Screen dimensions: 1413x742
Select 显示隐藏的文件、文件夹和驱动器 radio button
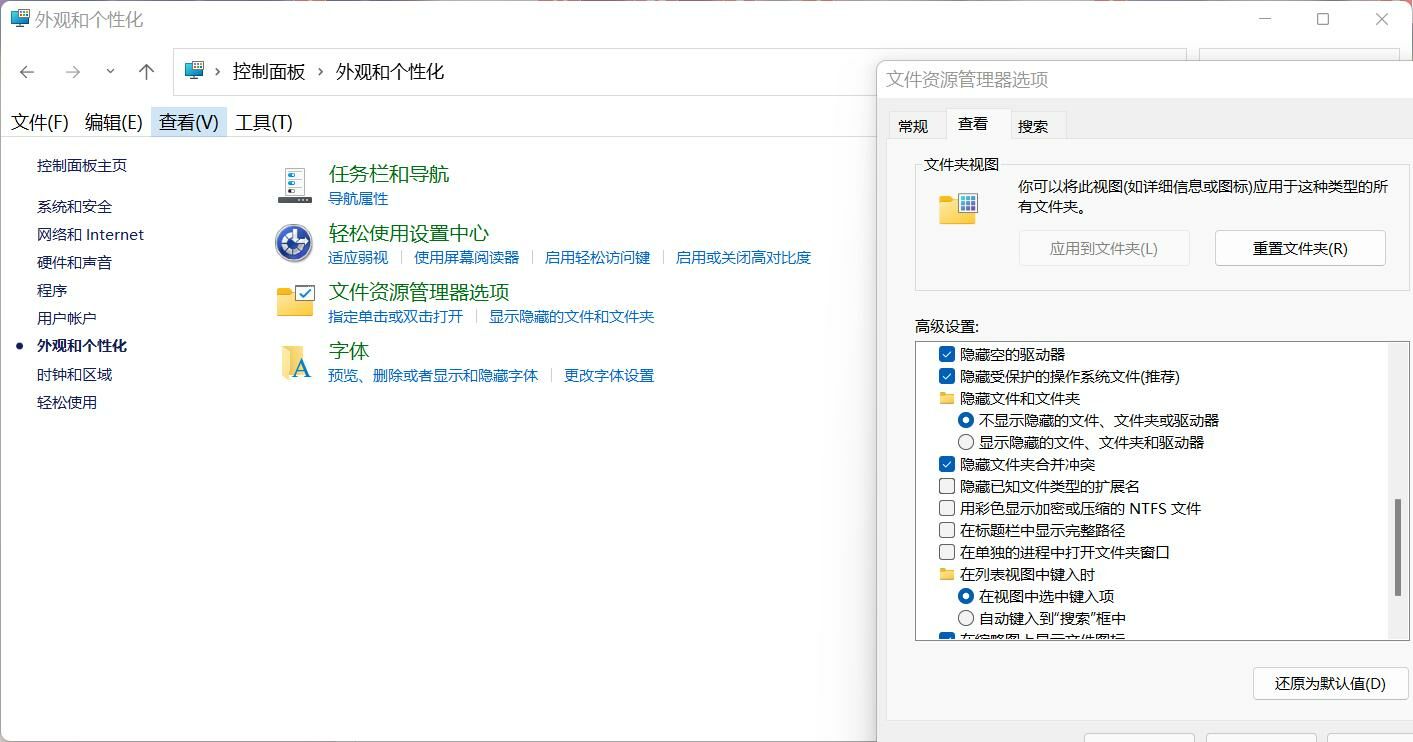[x=966, y=442]
